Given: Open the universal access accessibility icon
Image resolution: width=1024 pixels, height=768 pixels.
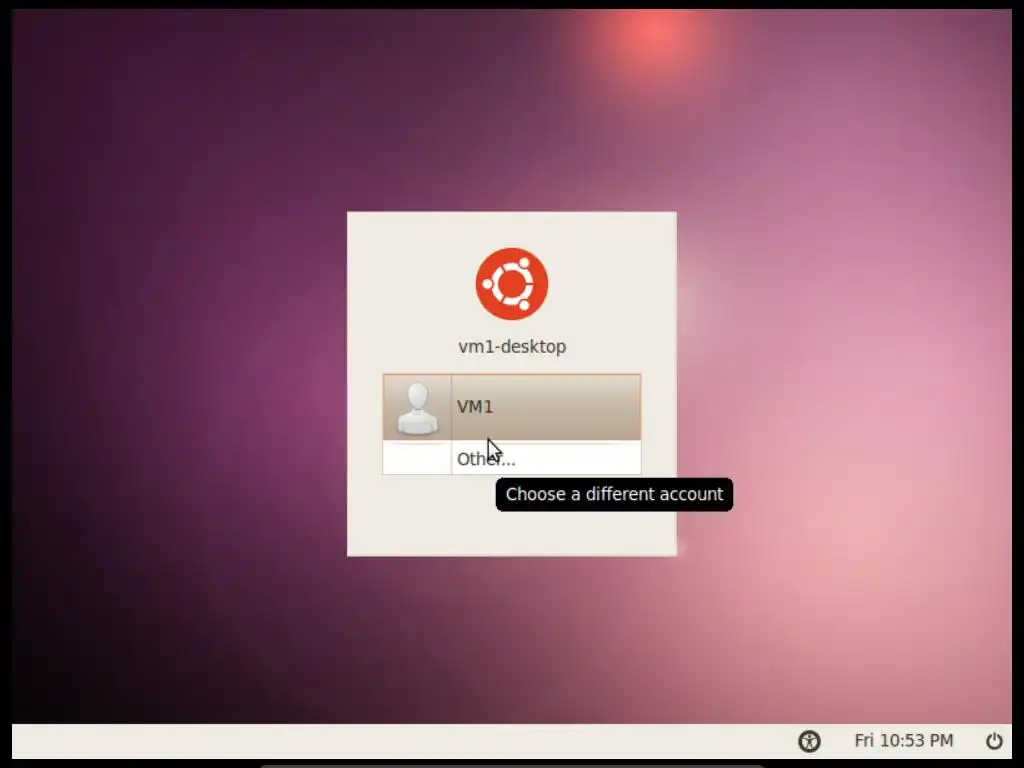Looking at the screenshot, I should click(x=809, y=741).
